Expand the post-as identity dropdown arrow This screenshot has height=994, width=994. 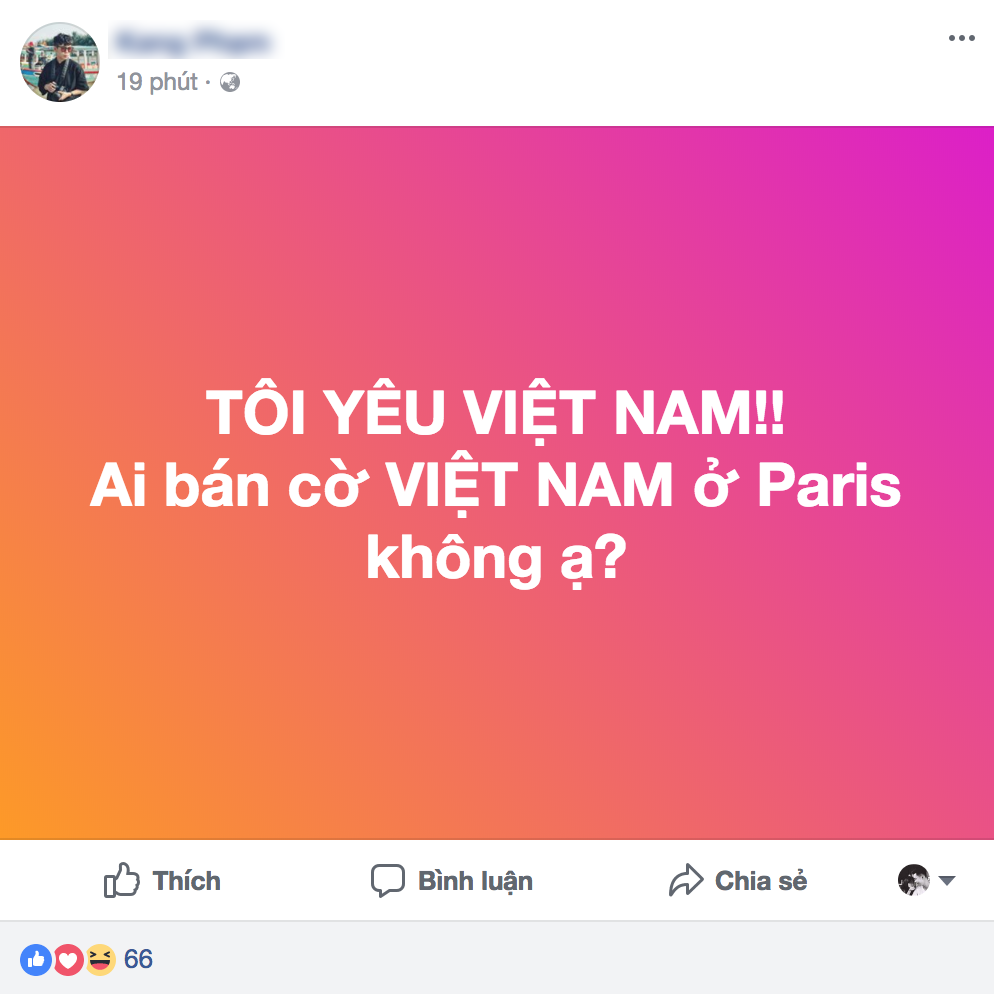[946, 880]
